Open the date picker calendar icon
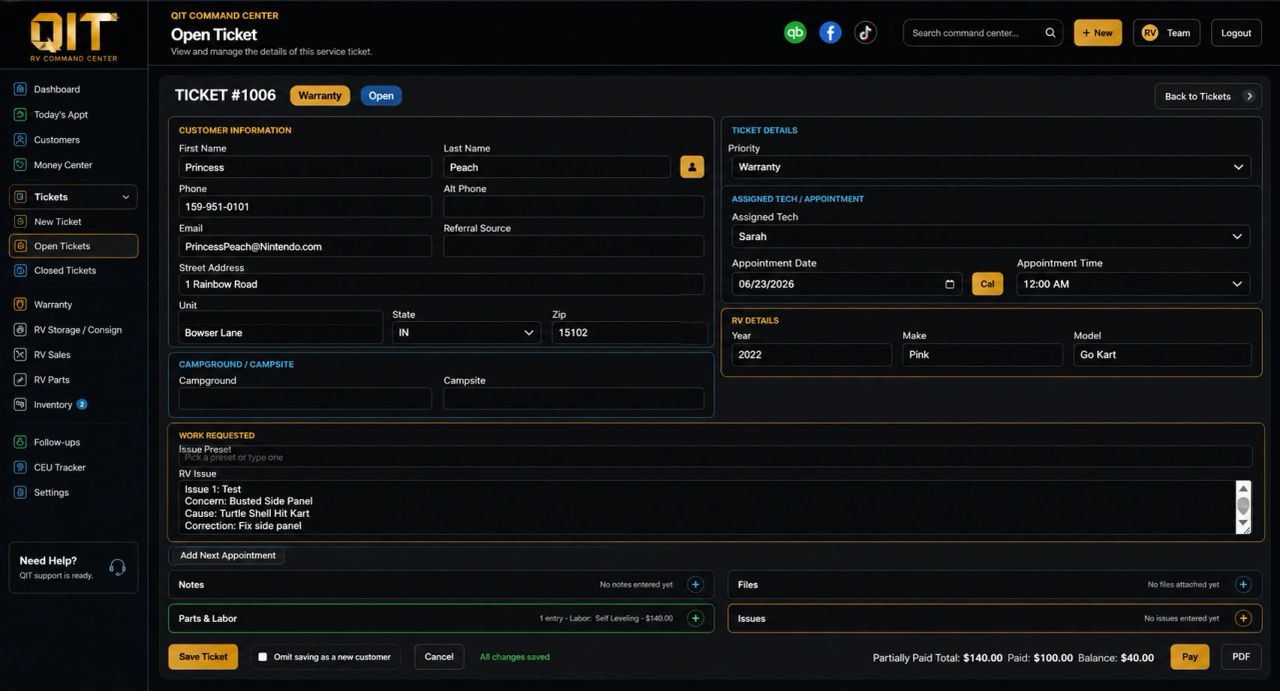The image size is (1280, 691). [950, 284]
